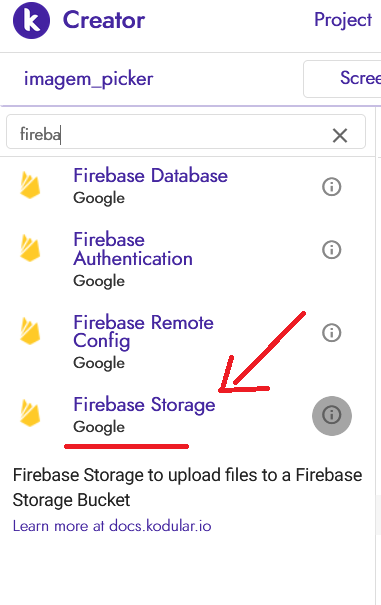Select the Firebase Authentication component label

click(x=133, y=249)
